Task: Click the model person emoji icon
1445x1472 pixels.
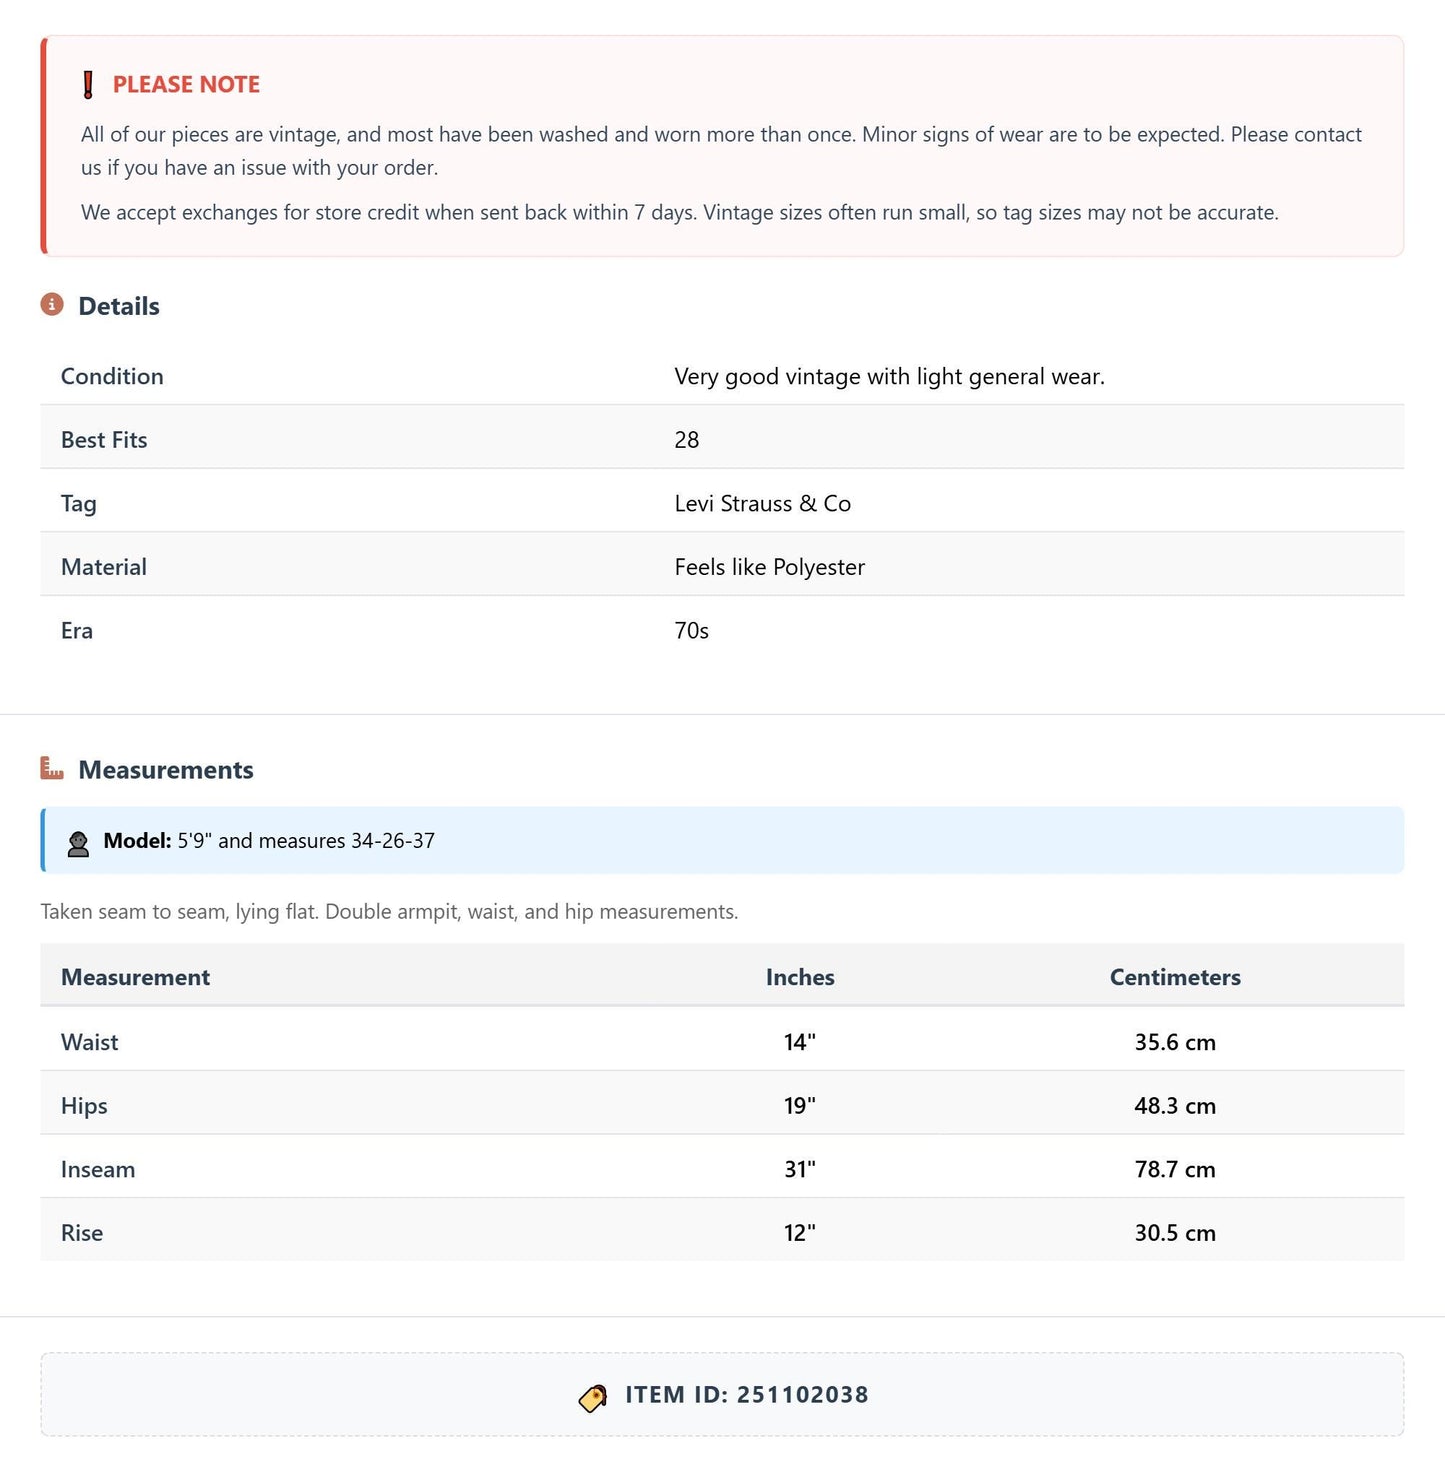Action: pos(78,843)
